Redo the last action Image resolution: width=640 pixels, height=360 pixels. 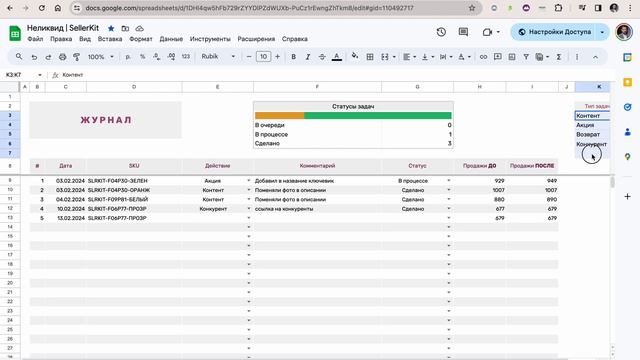pyautogui.click(x=48, y=57)
